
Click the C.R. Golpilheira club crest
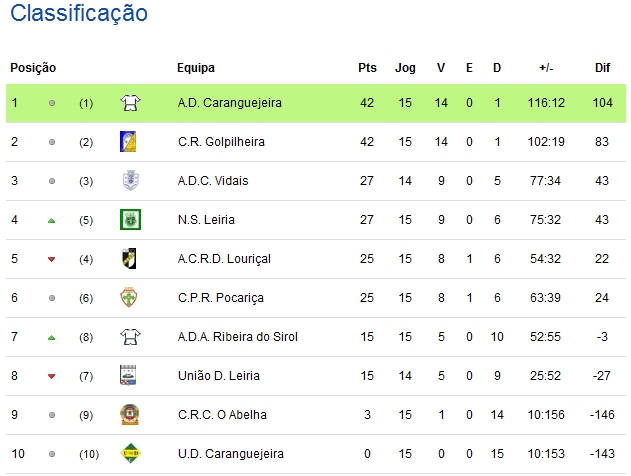(128, 141)
